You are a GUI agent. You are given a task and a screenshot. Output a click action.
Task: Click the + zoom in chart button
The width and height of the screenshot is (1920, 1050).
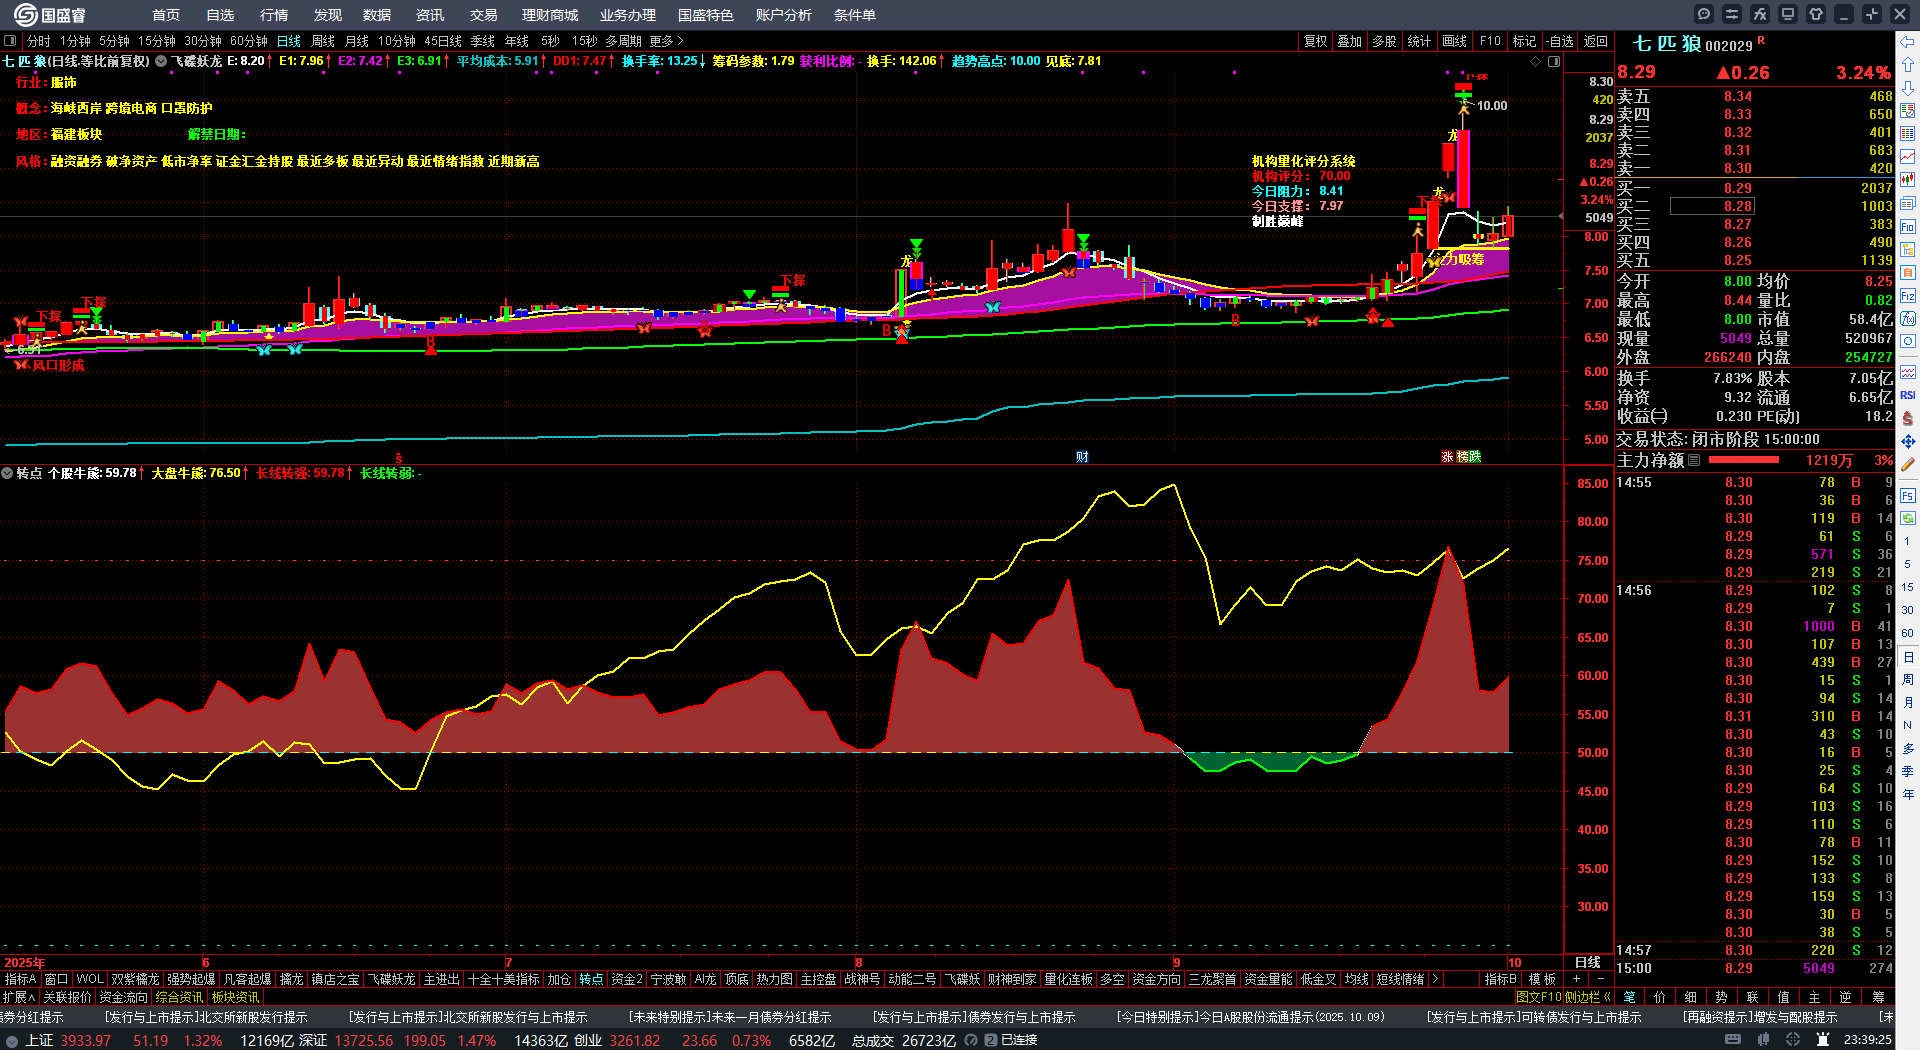click(x=1577, y=979)
